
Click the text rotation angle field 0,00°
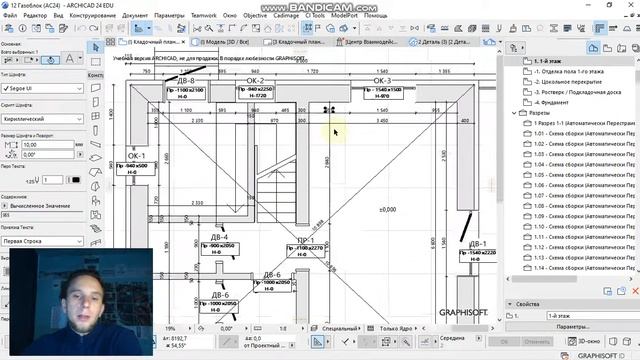[x=47, y=155]
